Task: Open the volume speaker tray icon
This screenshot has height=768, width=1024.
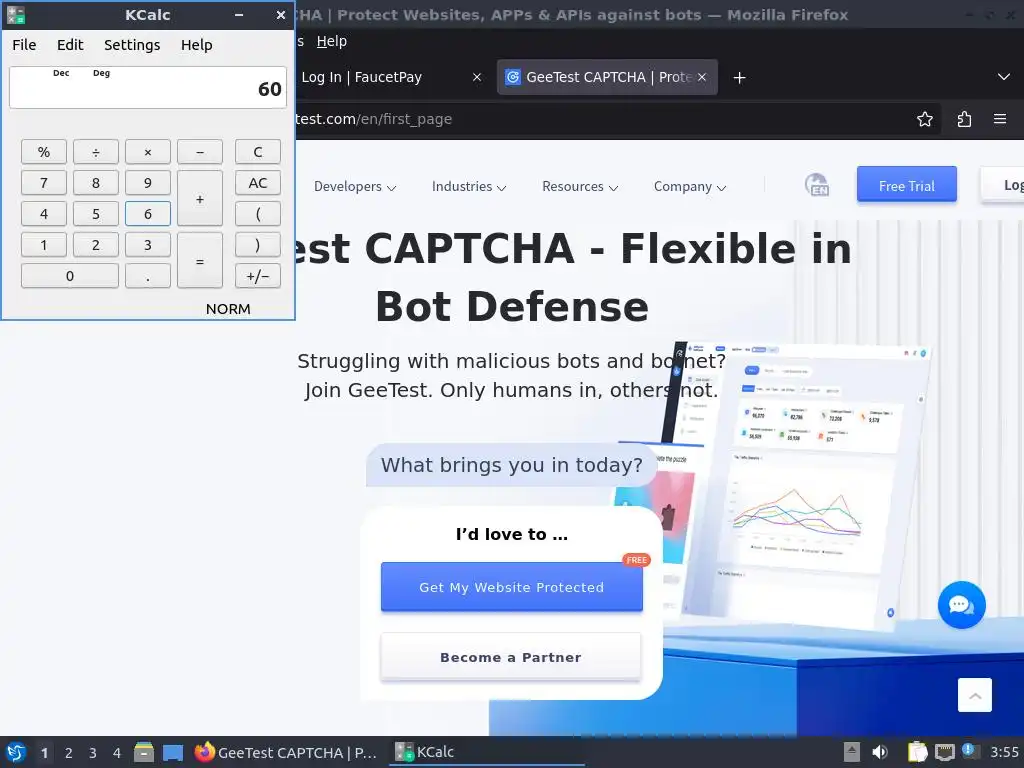Action: tap(880, 752)
